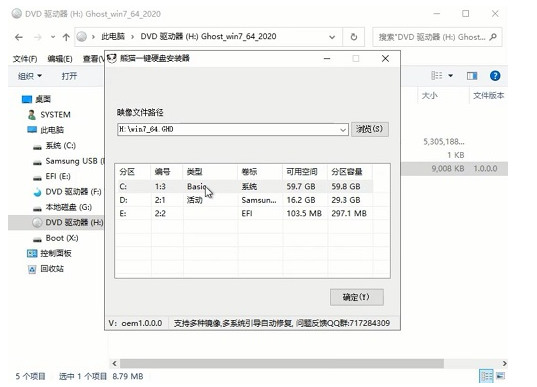Select partition D: row
This screenshot has height=387, width=537.
245,200
